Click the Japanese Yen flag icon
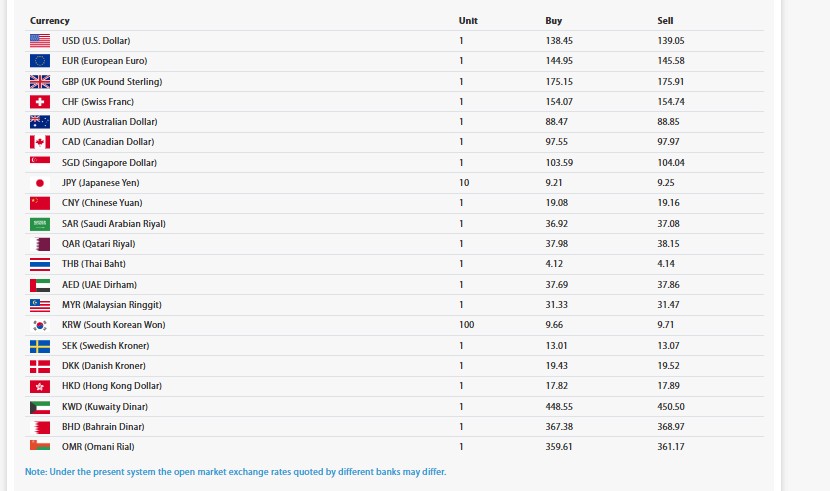The image size is (830, 491). click(40, 183)
